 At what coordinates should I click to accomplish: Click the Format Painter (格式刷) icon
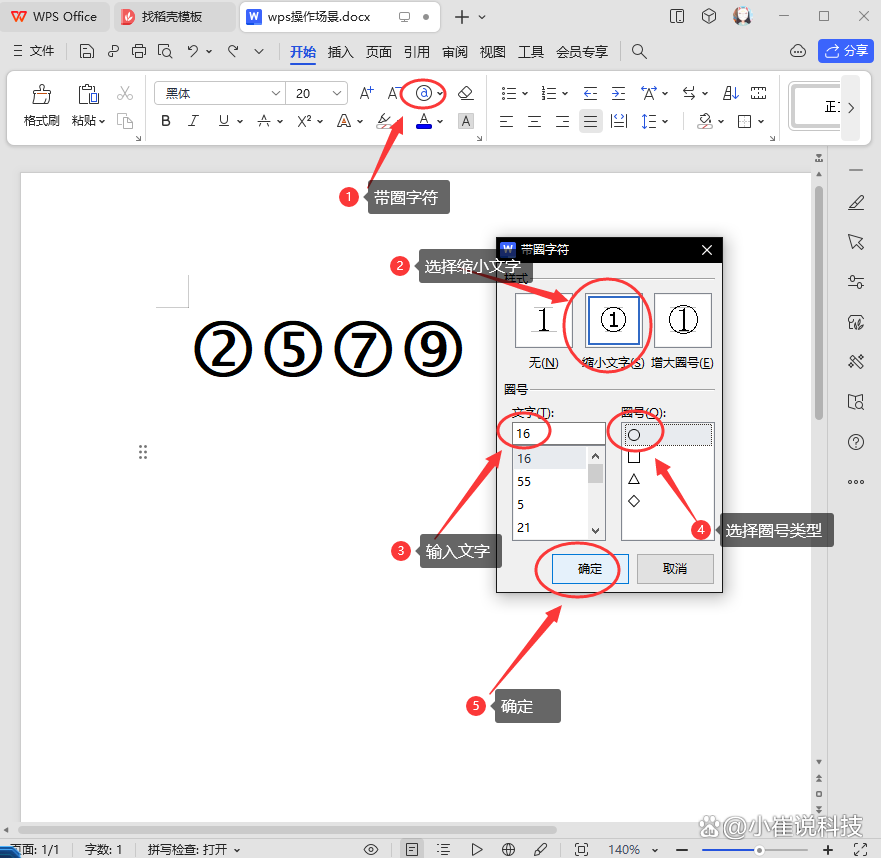pyautogui.click(x=41, y=94)
